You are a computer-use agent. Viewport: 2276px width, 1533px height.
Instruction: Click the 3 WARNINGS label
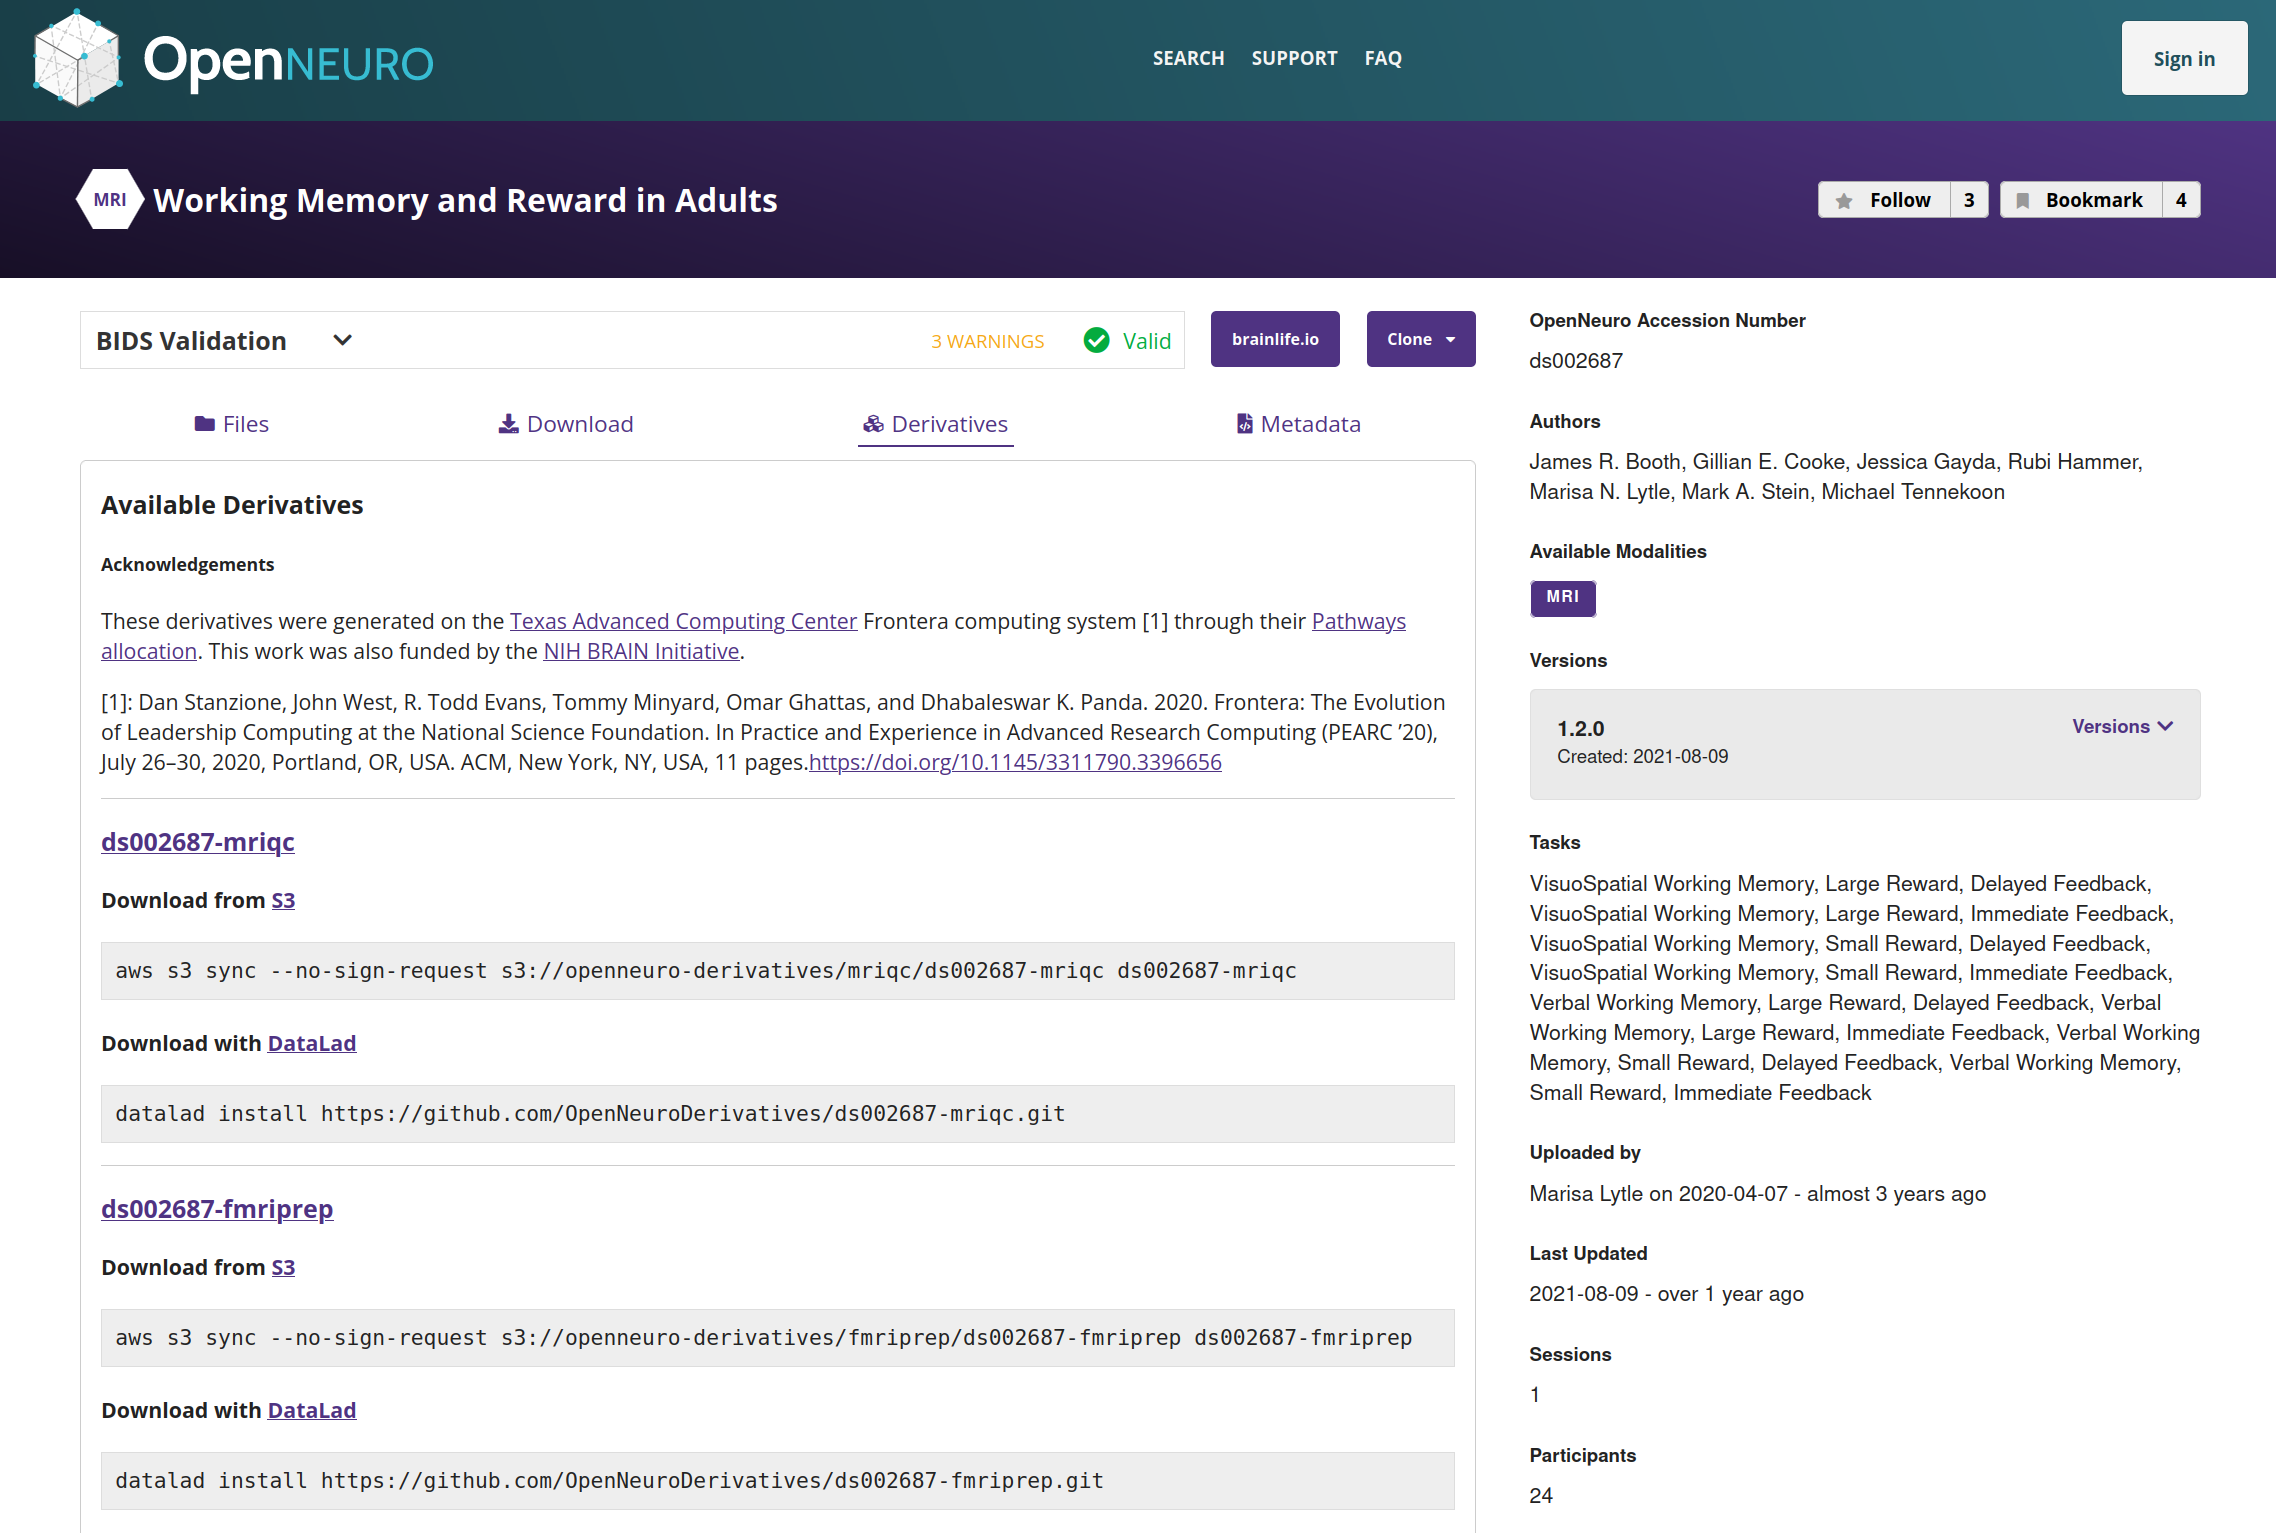tap(987, 342)
